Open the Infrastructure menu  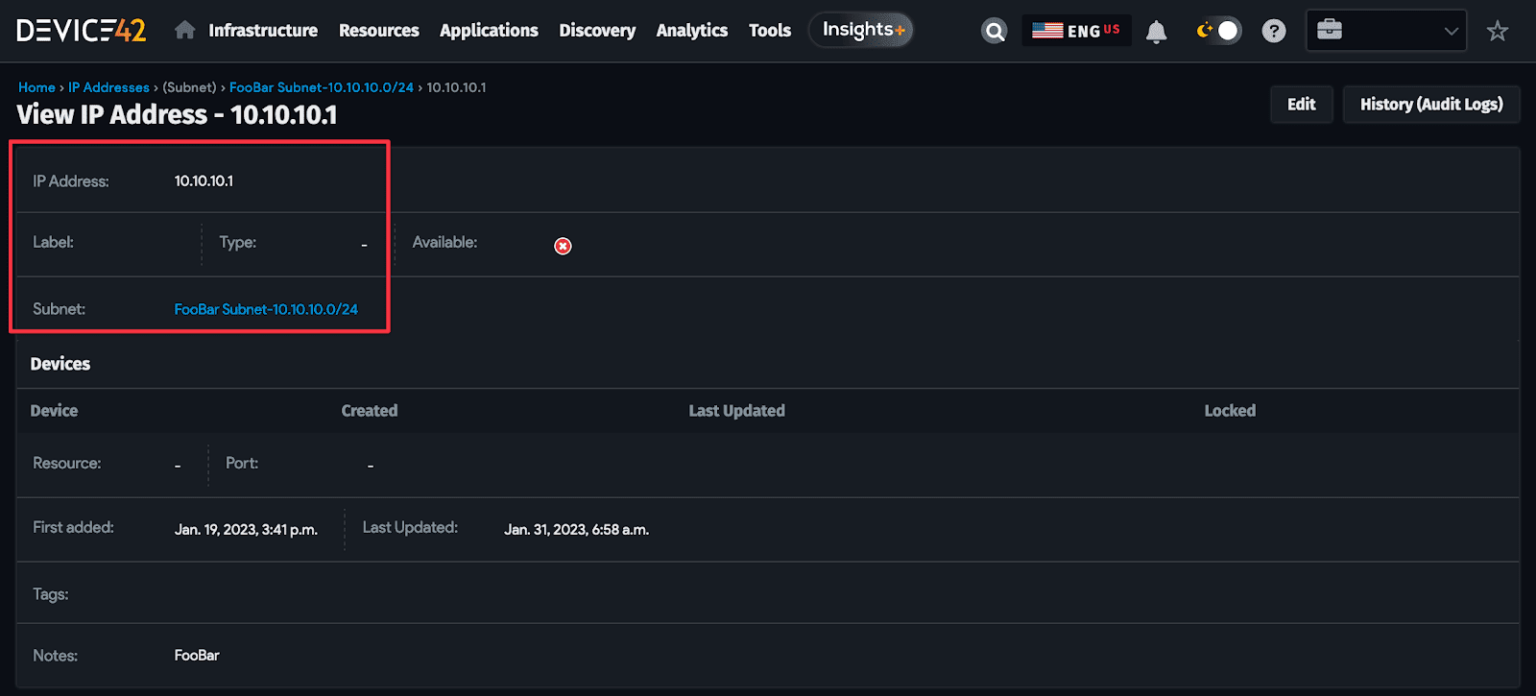click(263, 30)
